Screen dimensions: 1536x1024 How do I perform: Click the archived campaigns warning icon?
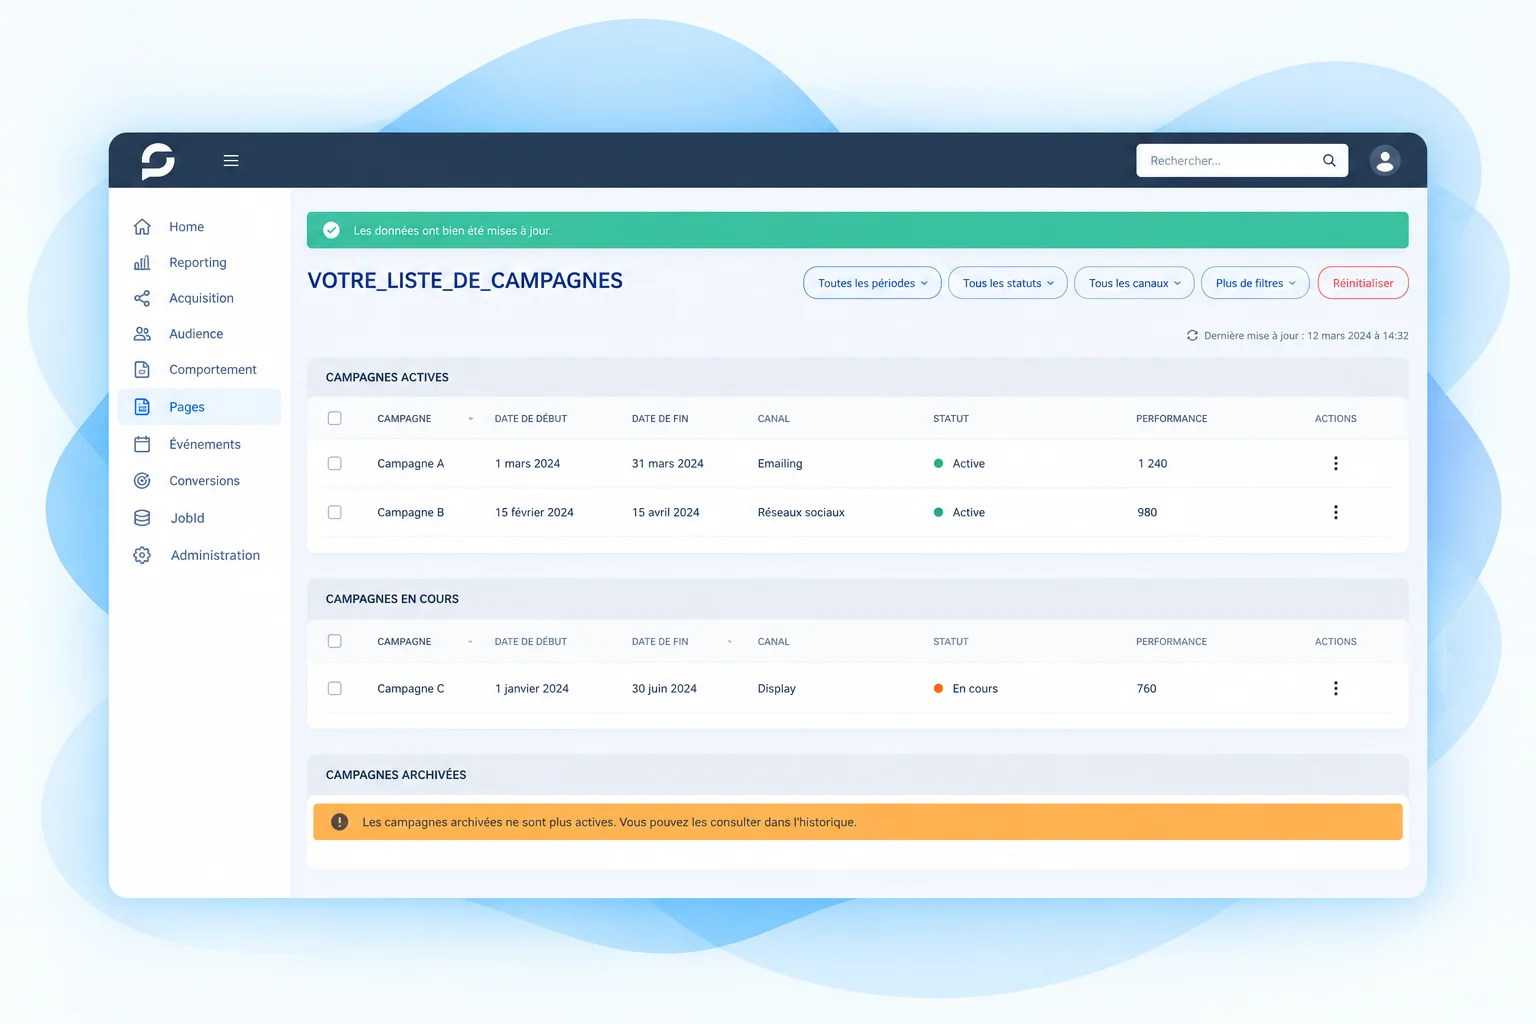339,822
